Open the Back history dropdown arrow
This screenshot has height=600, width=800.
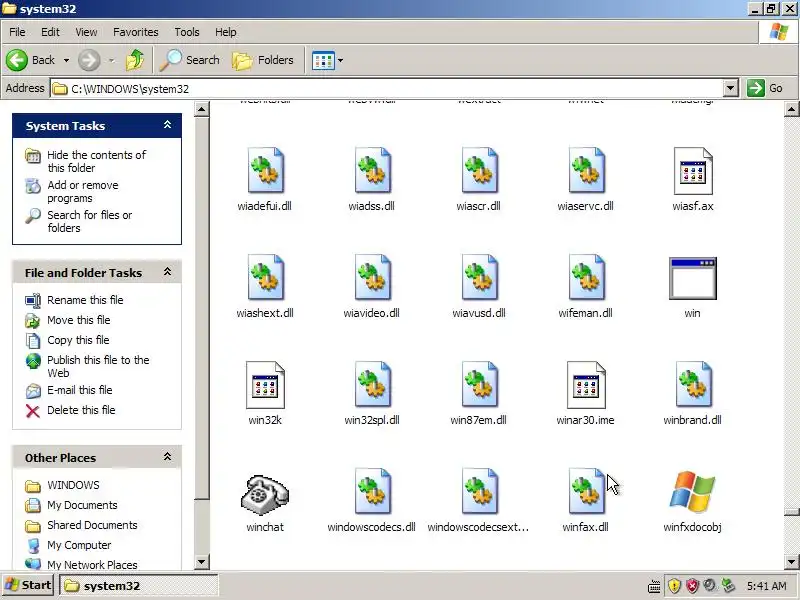[x=66, y=60]
